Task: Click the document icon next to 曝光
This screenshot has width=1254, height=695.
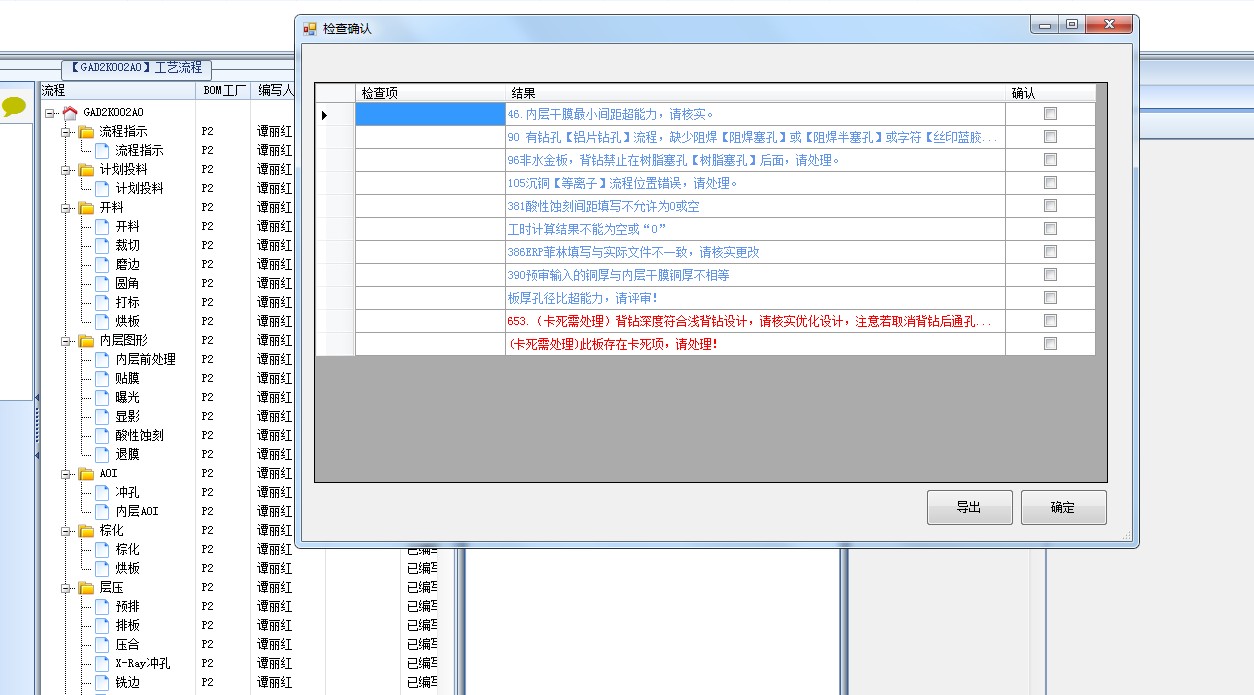Action: point(102,397)
